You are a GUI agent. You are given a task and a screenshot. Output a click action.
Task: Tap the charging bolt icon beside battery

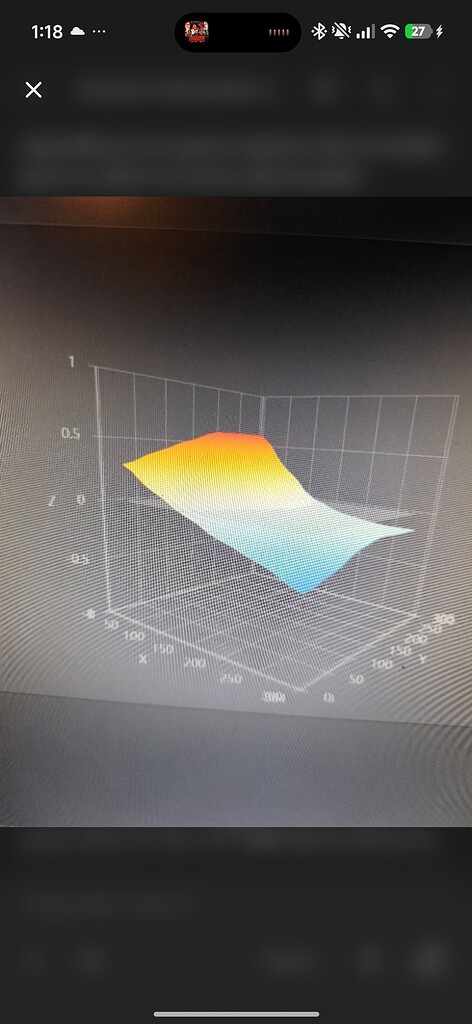click(x=439, y=31)
